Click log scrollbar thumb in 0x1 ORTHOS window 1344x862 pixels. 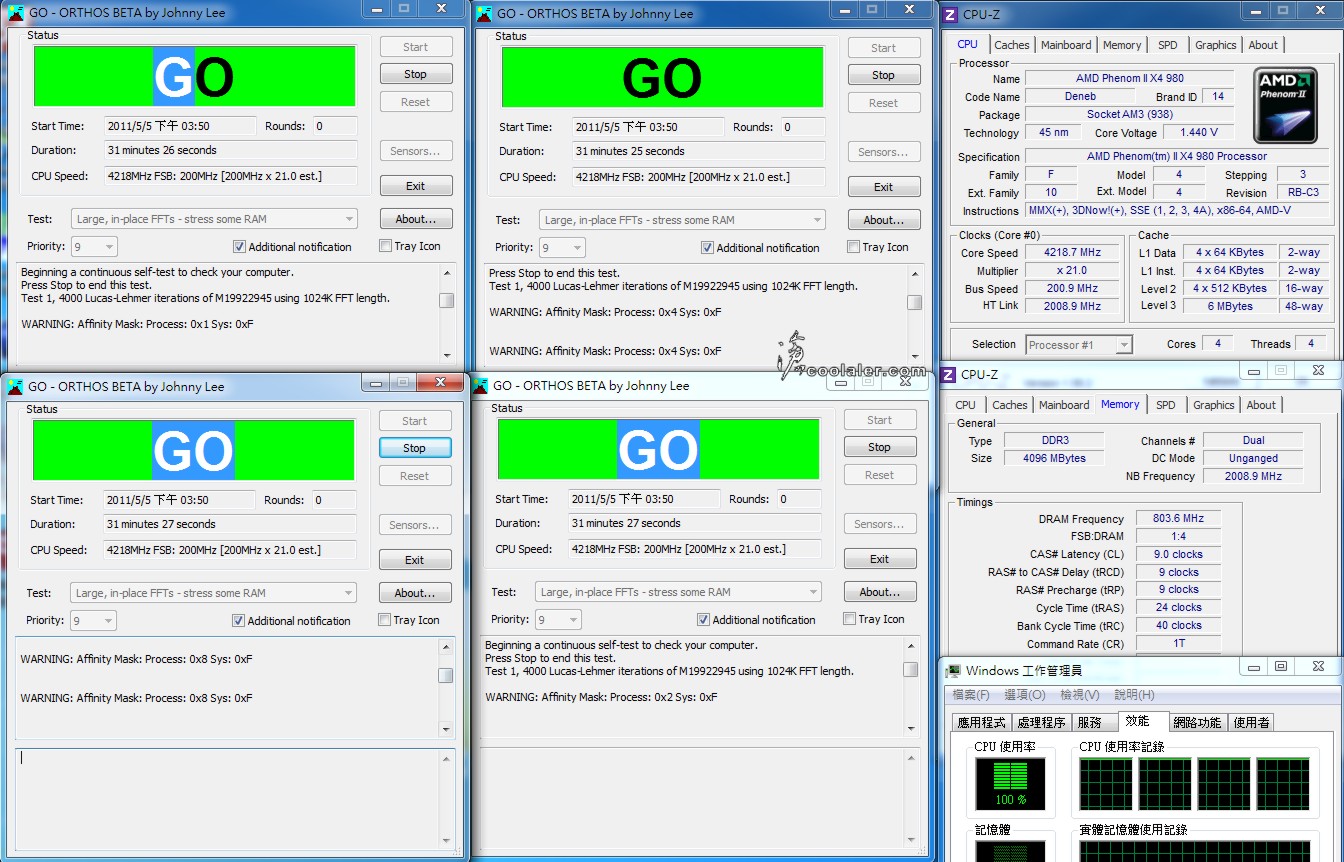pyautogui.click(x=447, y=301)
